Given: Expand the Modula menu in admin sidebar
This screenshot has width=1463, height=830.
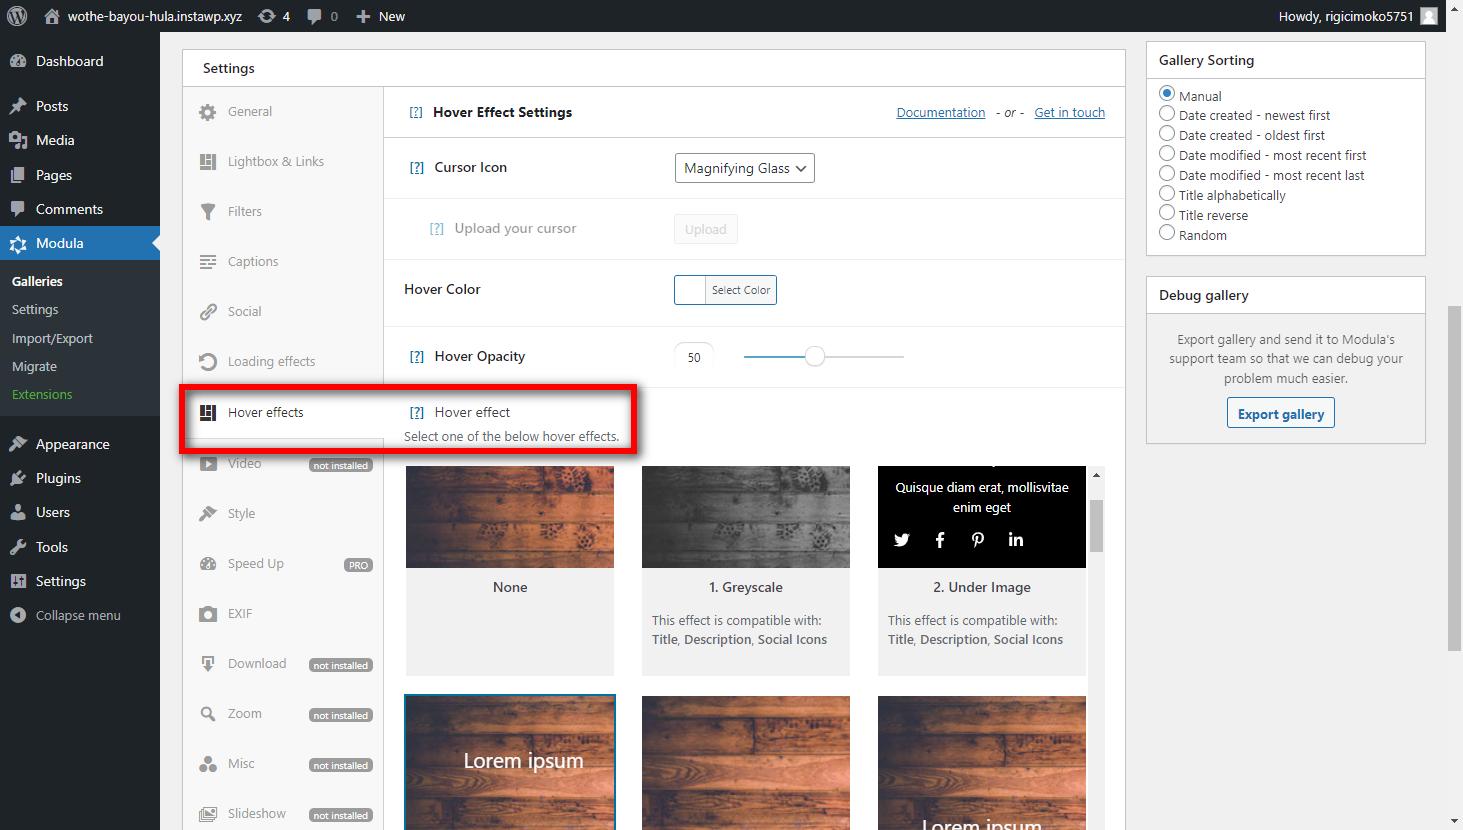Looking at the screenshot, I should 60,243.
